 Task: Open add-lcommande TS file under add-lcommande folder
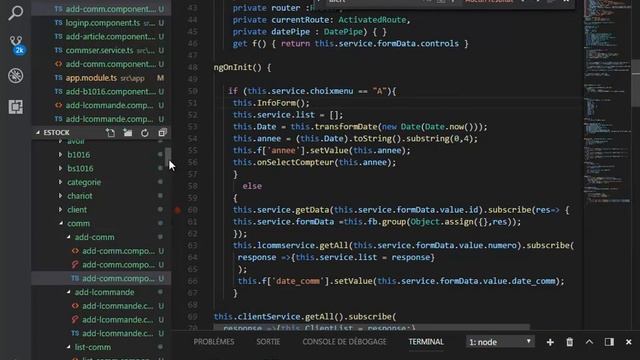click(101, 333)
